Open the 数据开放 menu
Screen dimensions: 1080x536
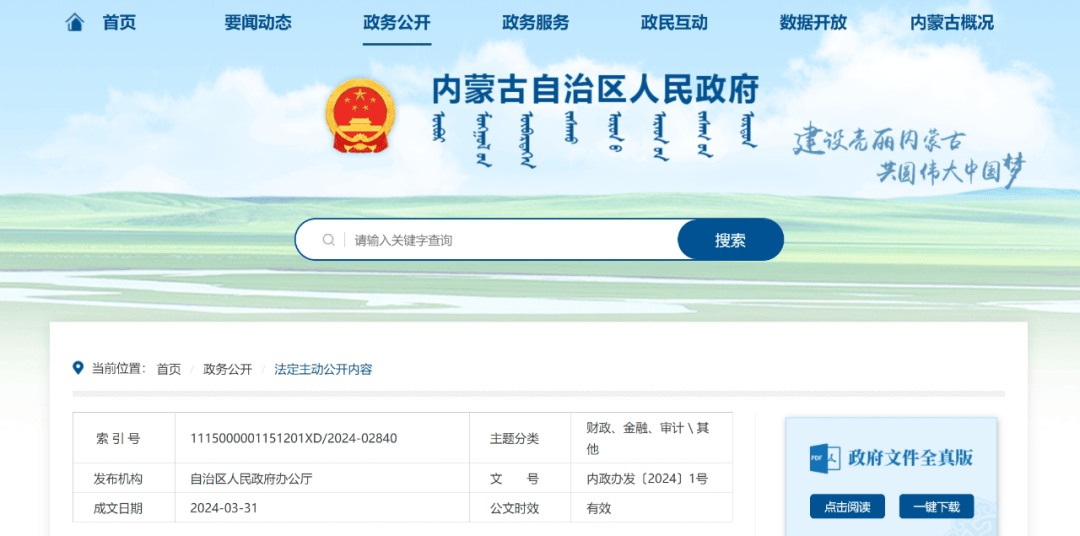813,23
